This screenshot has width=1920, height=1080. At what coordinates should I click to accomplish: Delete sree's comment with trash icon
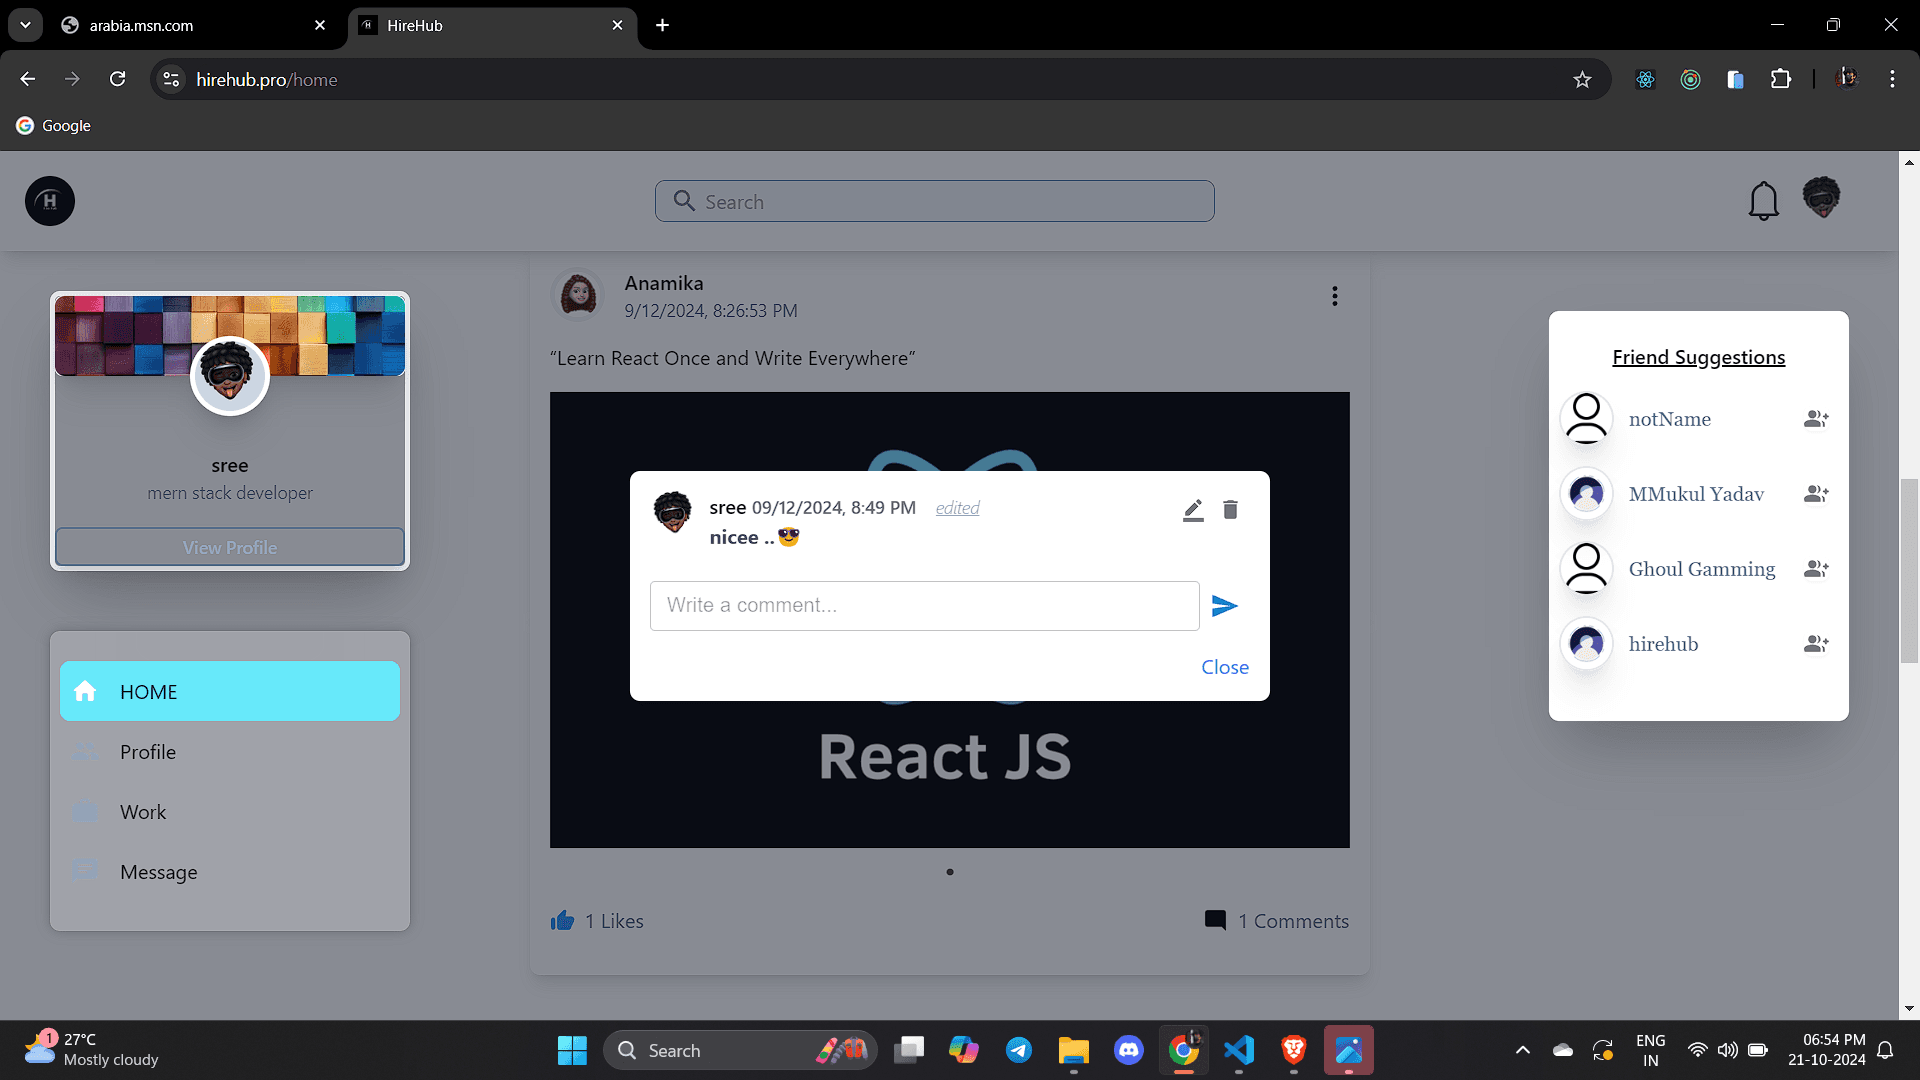point(1230,510)
